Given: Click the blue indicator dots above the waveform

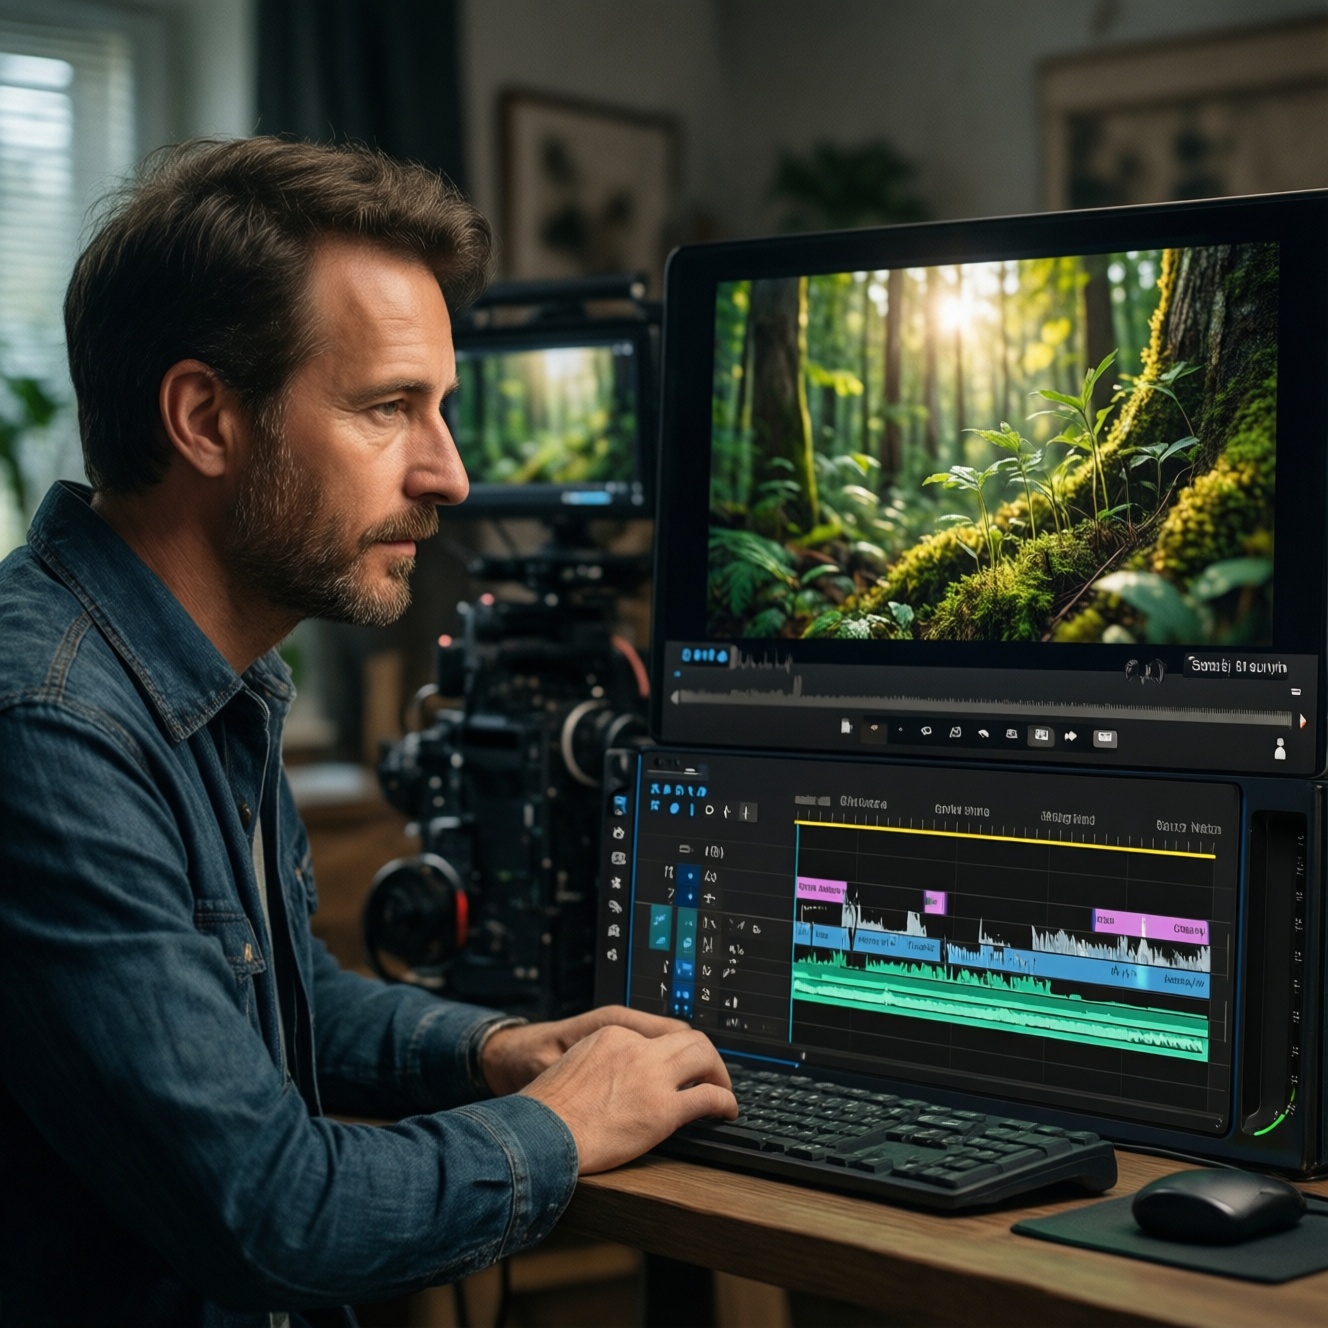Looking at the screenshot, I should pyautogui.click(x=705, y=656).
